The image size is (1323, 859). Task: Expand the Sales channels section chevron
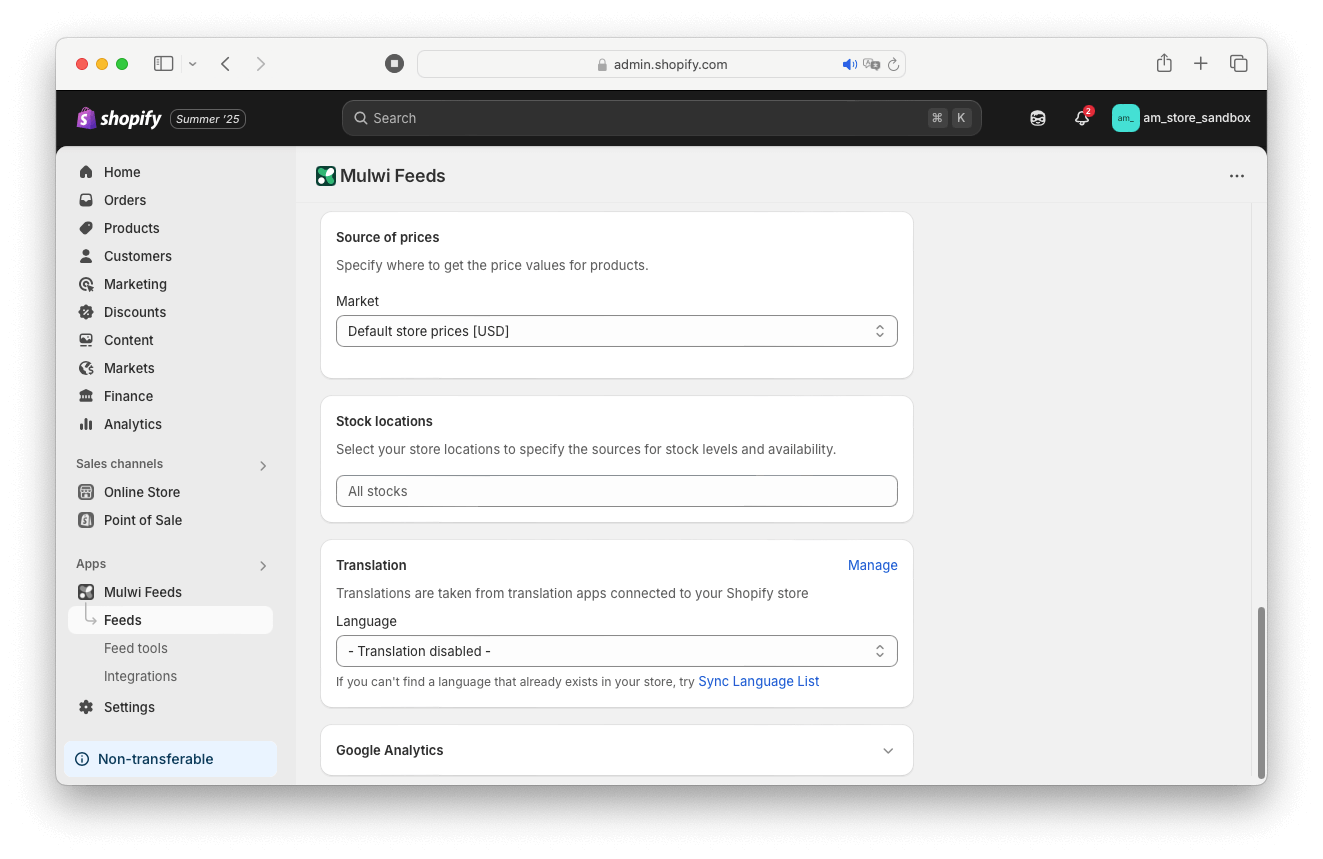click(x=263, y=465)
